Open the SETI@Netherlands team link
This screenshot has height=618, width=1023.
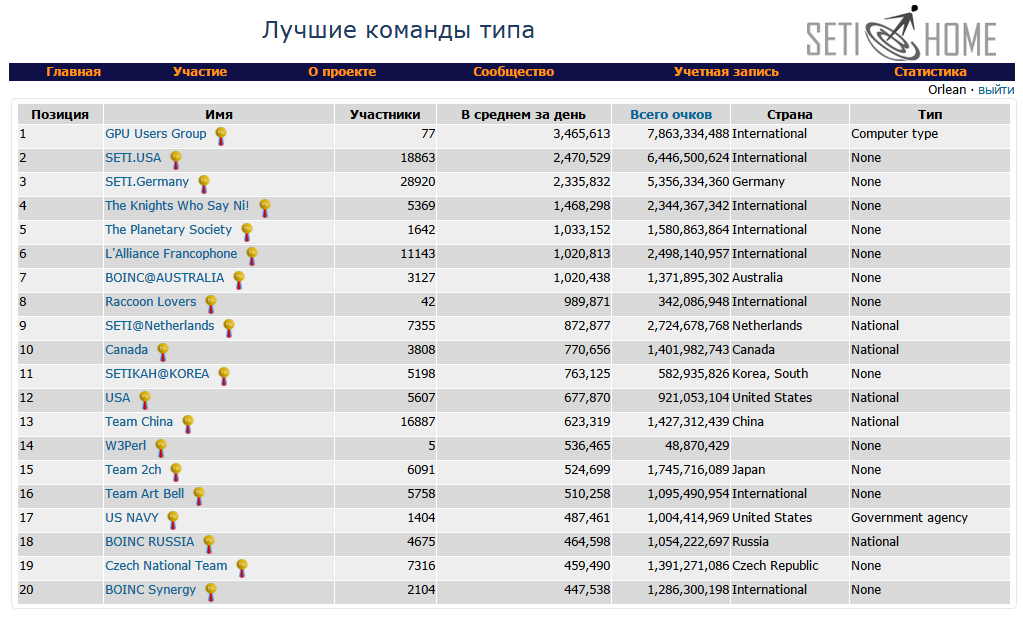click(160, 326)
